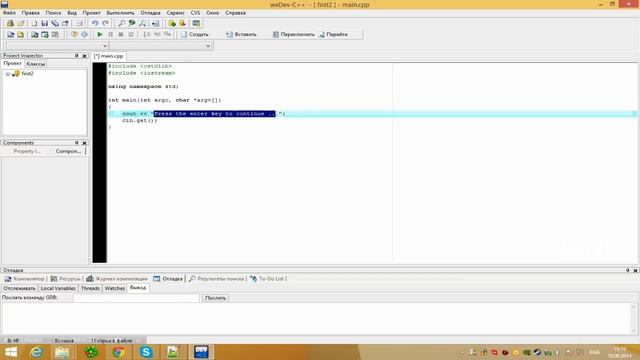
Task: Open the second wider toolbar combo box
Action: click(x=208, y=46)
